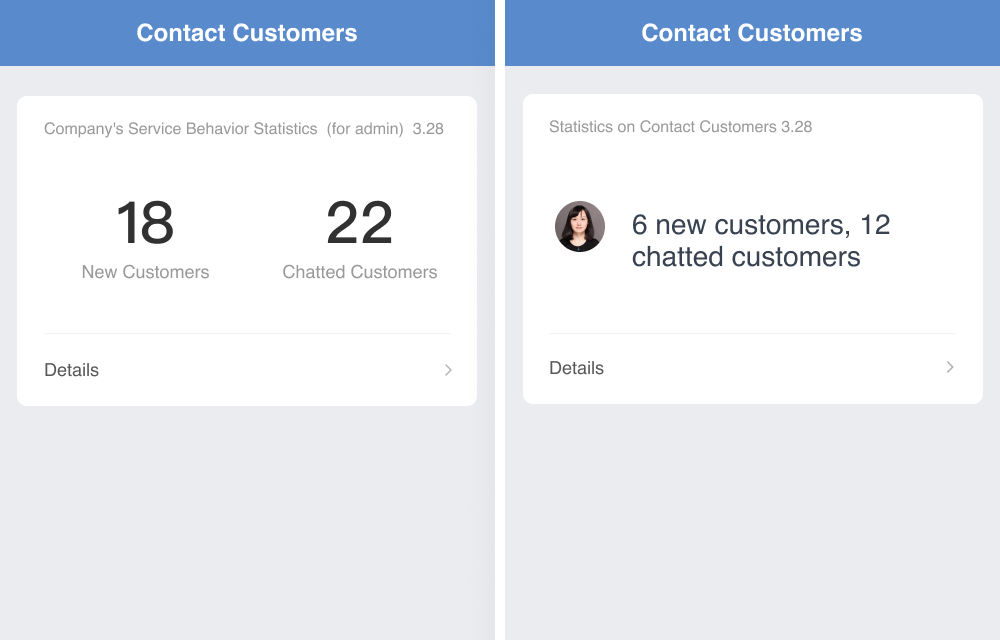Tap left Contact Customers header title
1000x640 pixels.
247,33
